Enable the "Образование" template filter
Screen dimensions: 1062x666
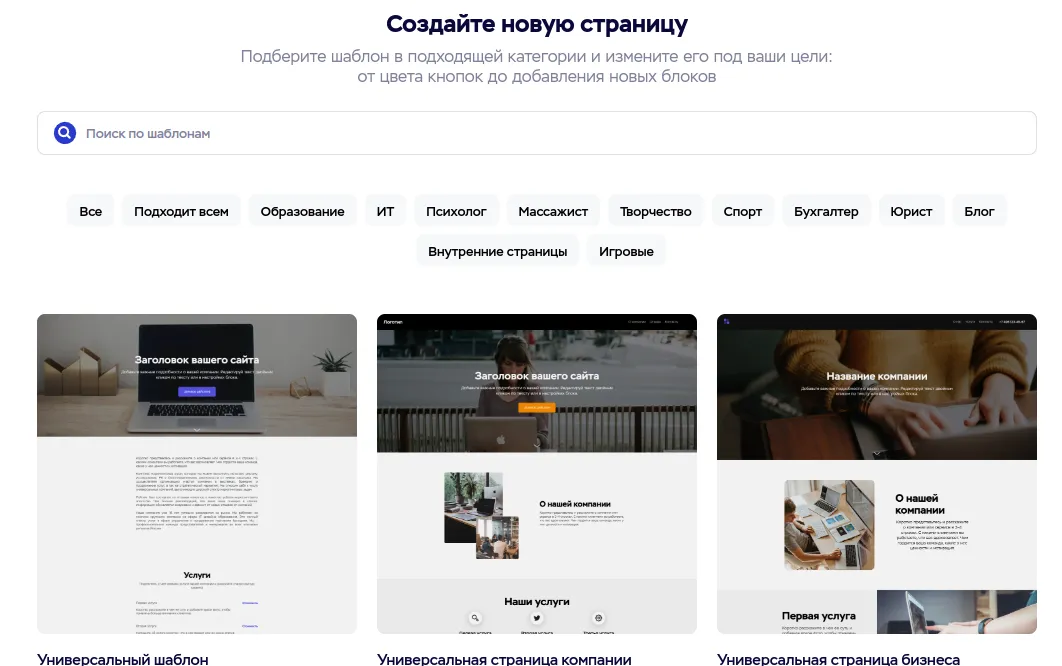[x=302, y=211]
